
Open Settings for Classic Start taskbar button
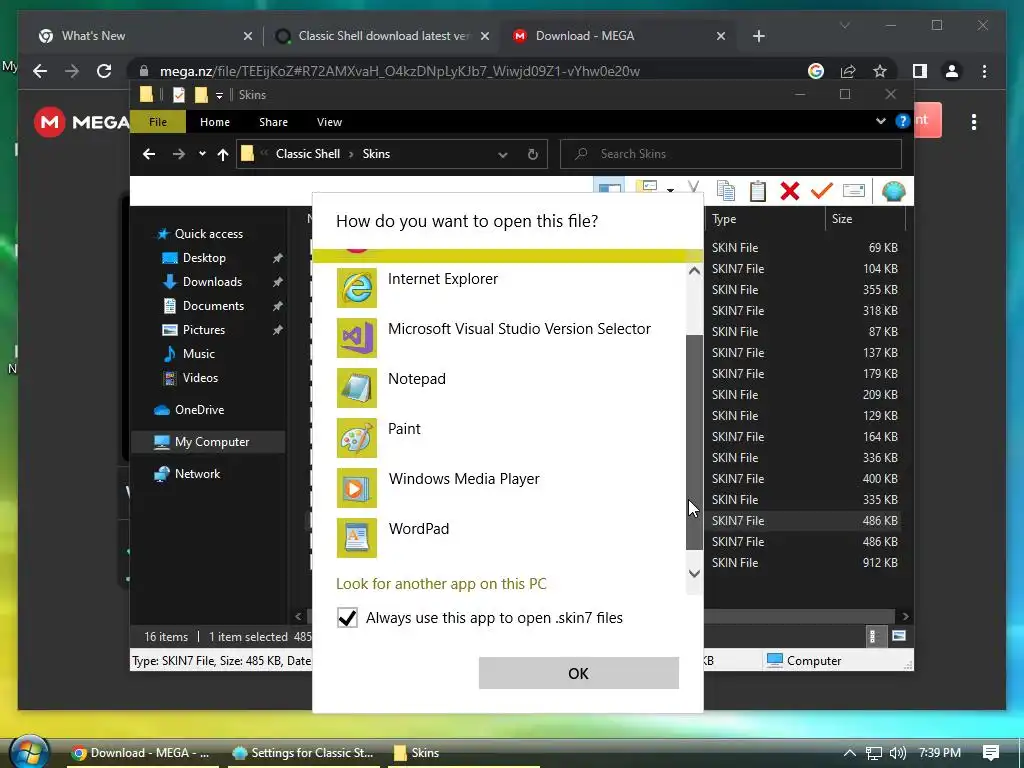304,753
